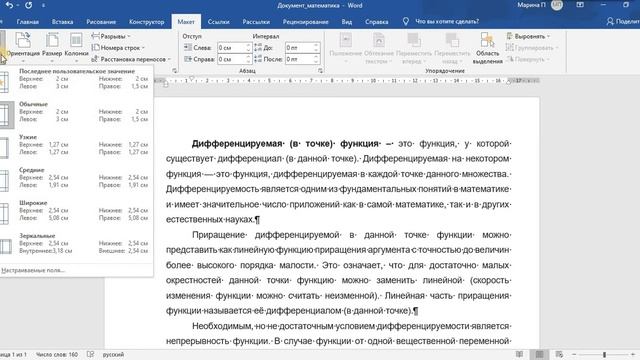This screenshot has width=640, height=360.
Task: Click the После spacing spinner arrows
Action: tap(316, 59)
